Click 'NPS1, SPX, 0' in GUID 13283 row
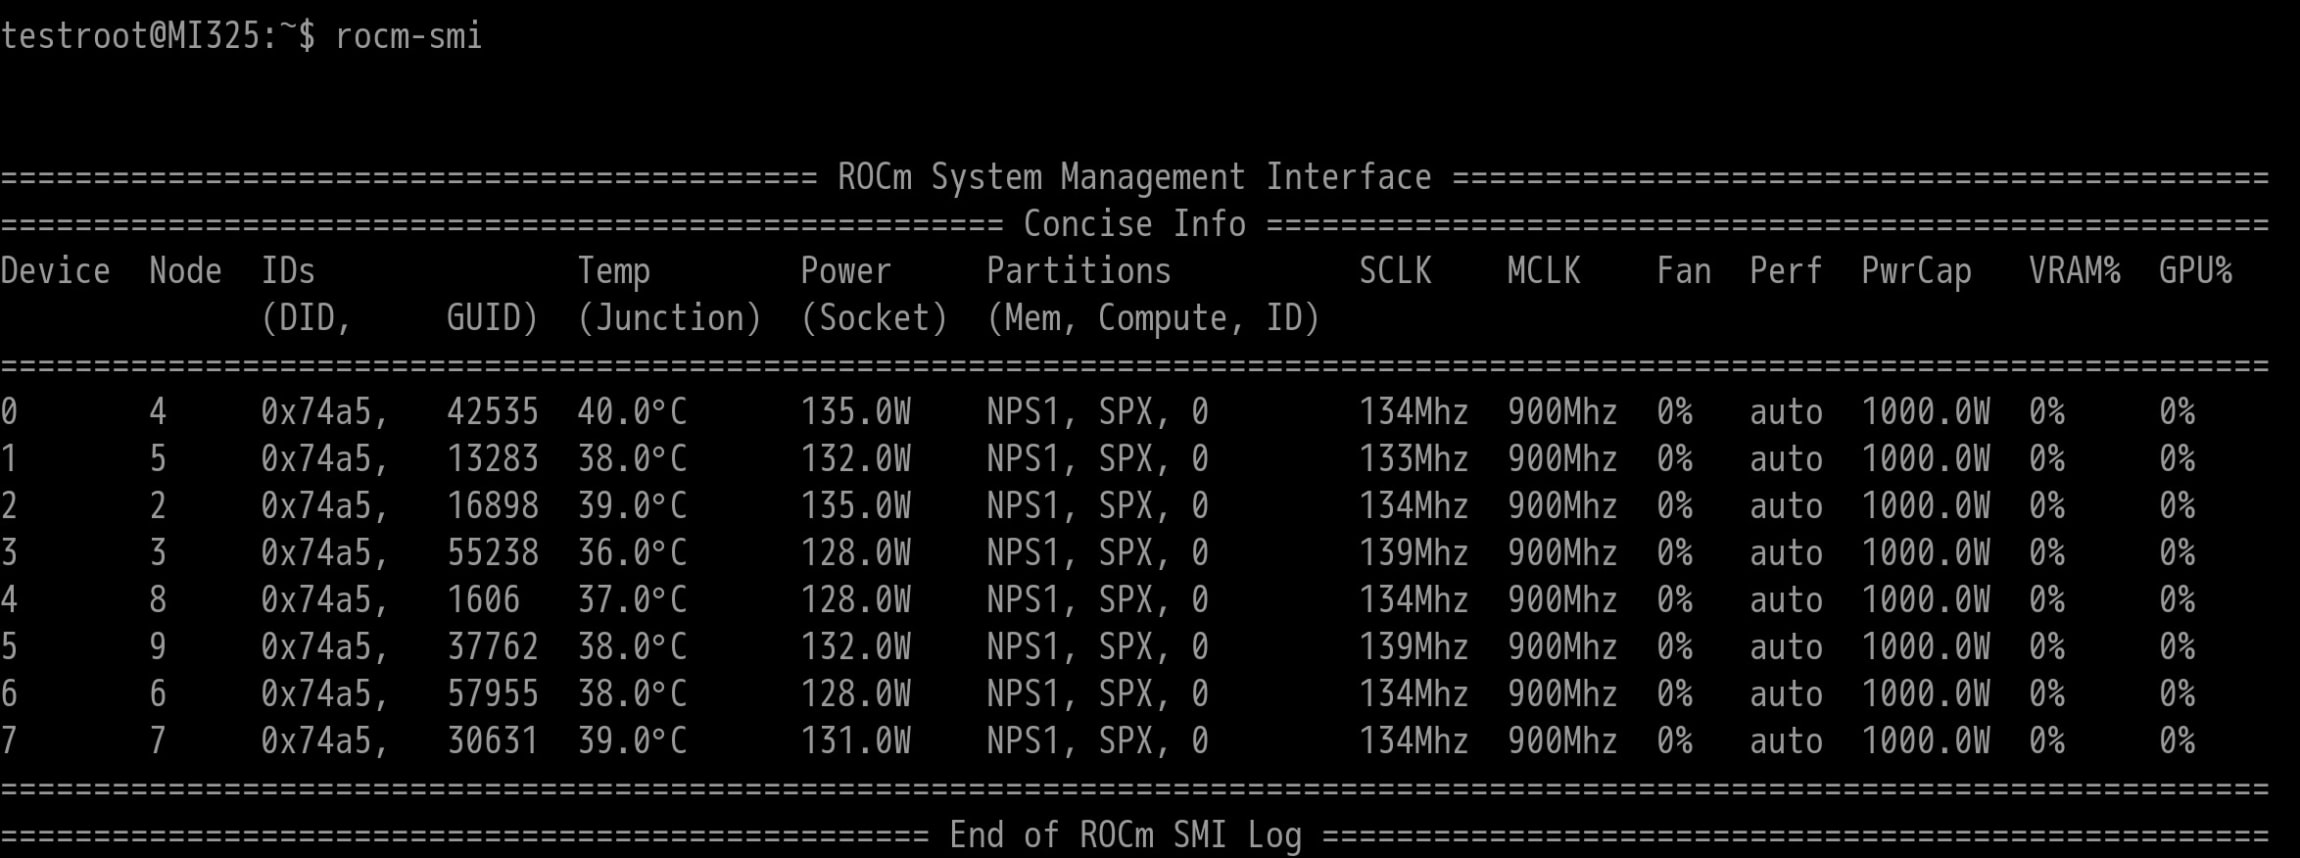Viewport: 2300px width, 858px height. (x=1097, y=459)
